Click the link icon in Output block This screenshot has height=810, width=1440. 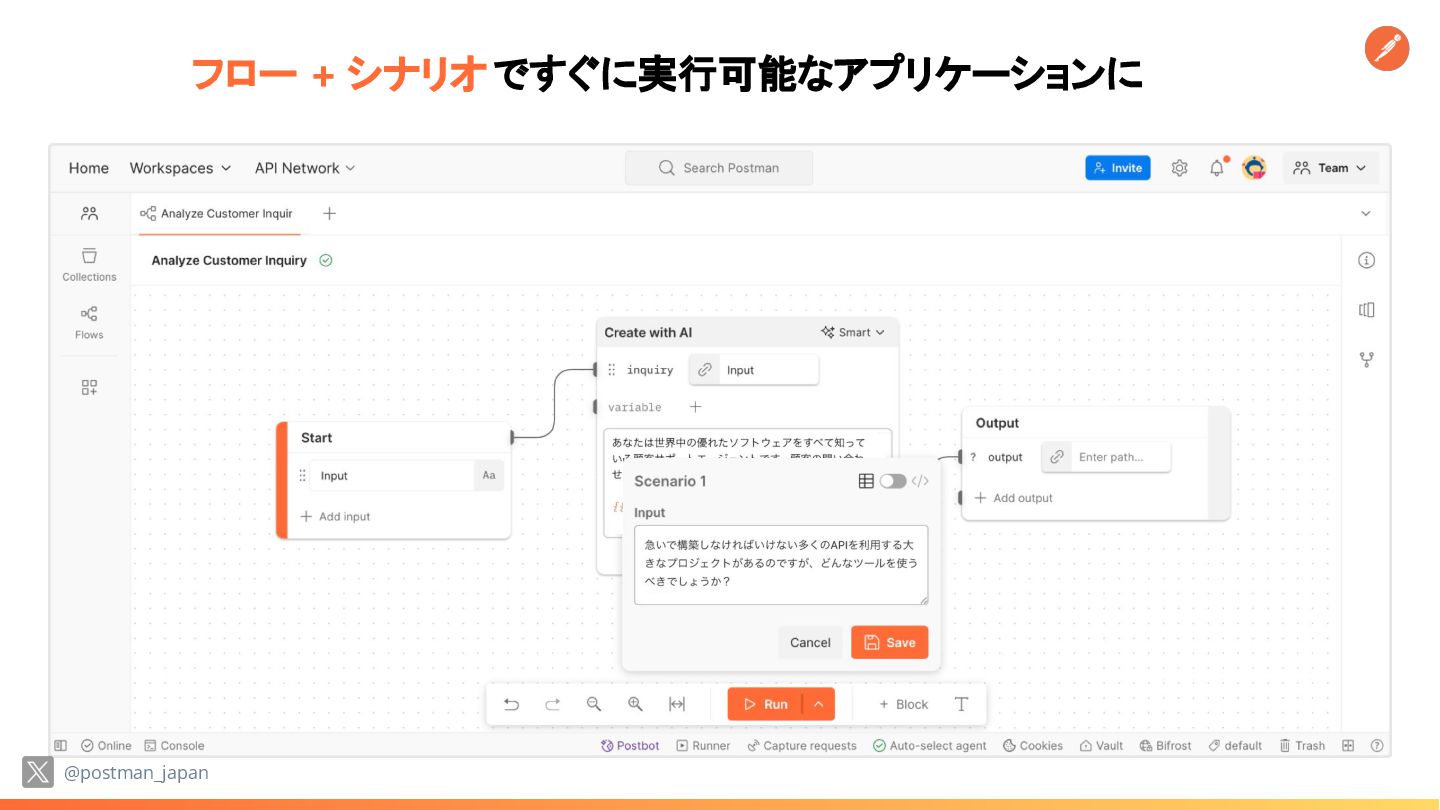pos(1056,457)
